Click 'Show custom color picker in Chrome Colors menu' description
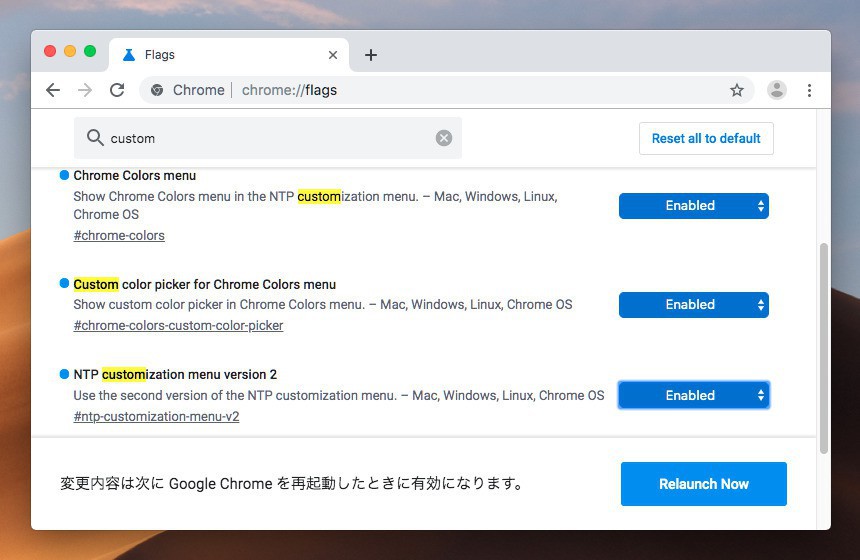860x560 pixels. tap(322, 304)
